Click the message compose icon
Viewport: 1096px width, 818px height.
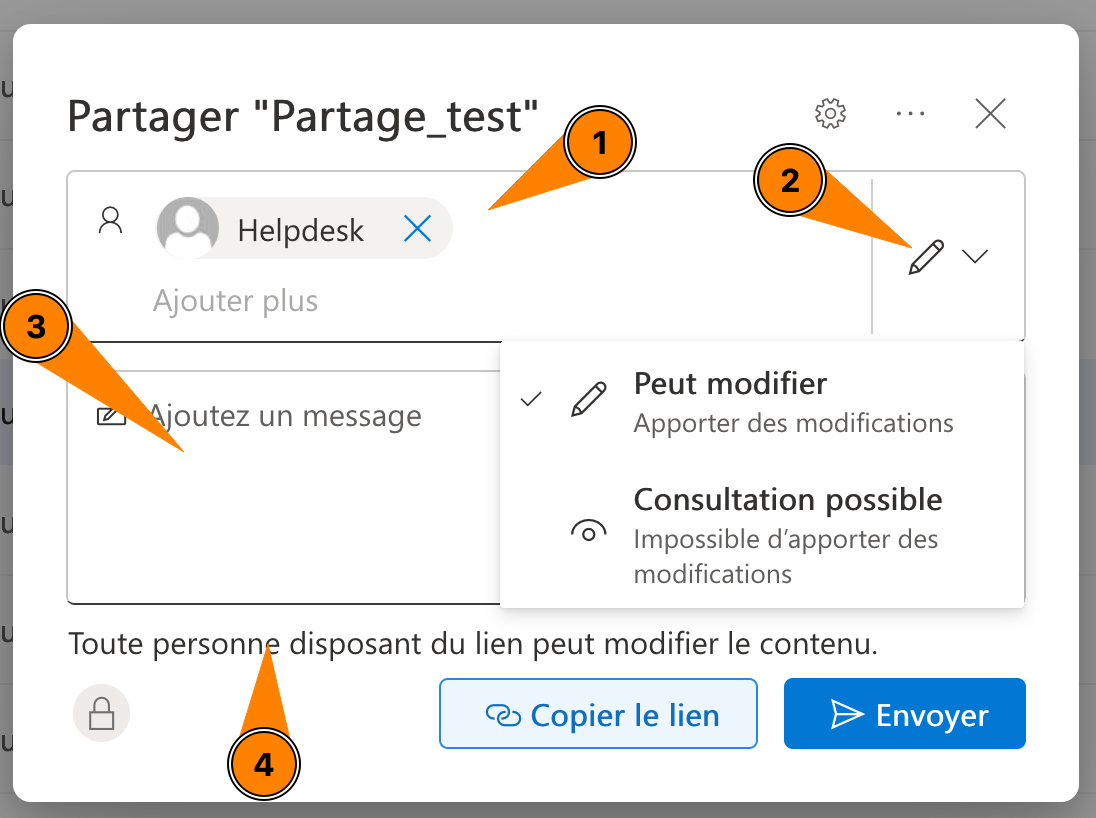pyautogui.click(x=111, y=417)
